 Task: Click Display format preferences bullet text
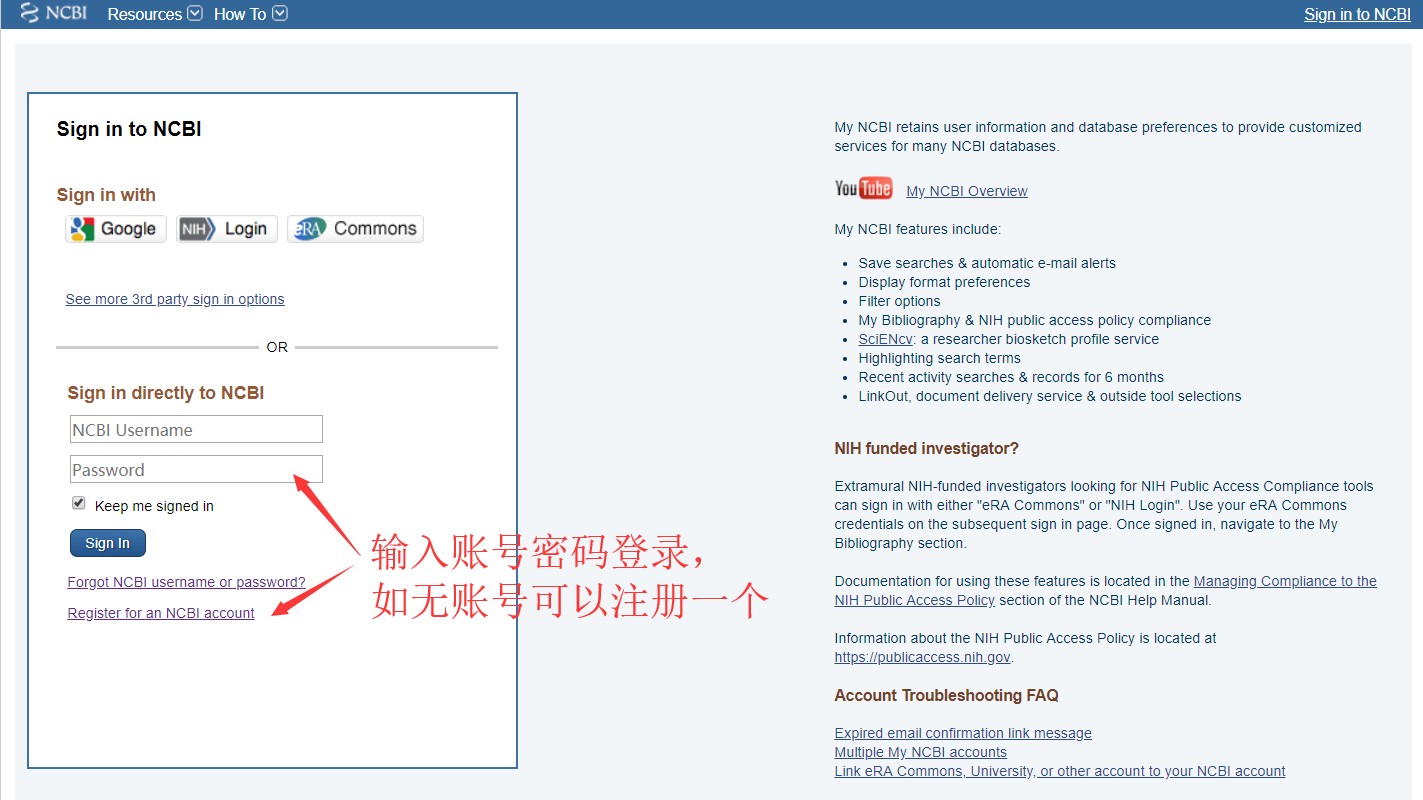(944, 282)
